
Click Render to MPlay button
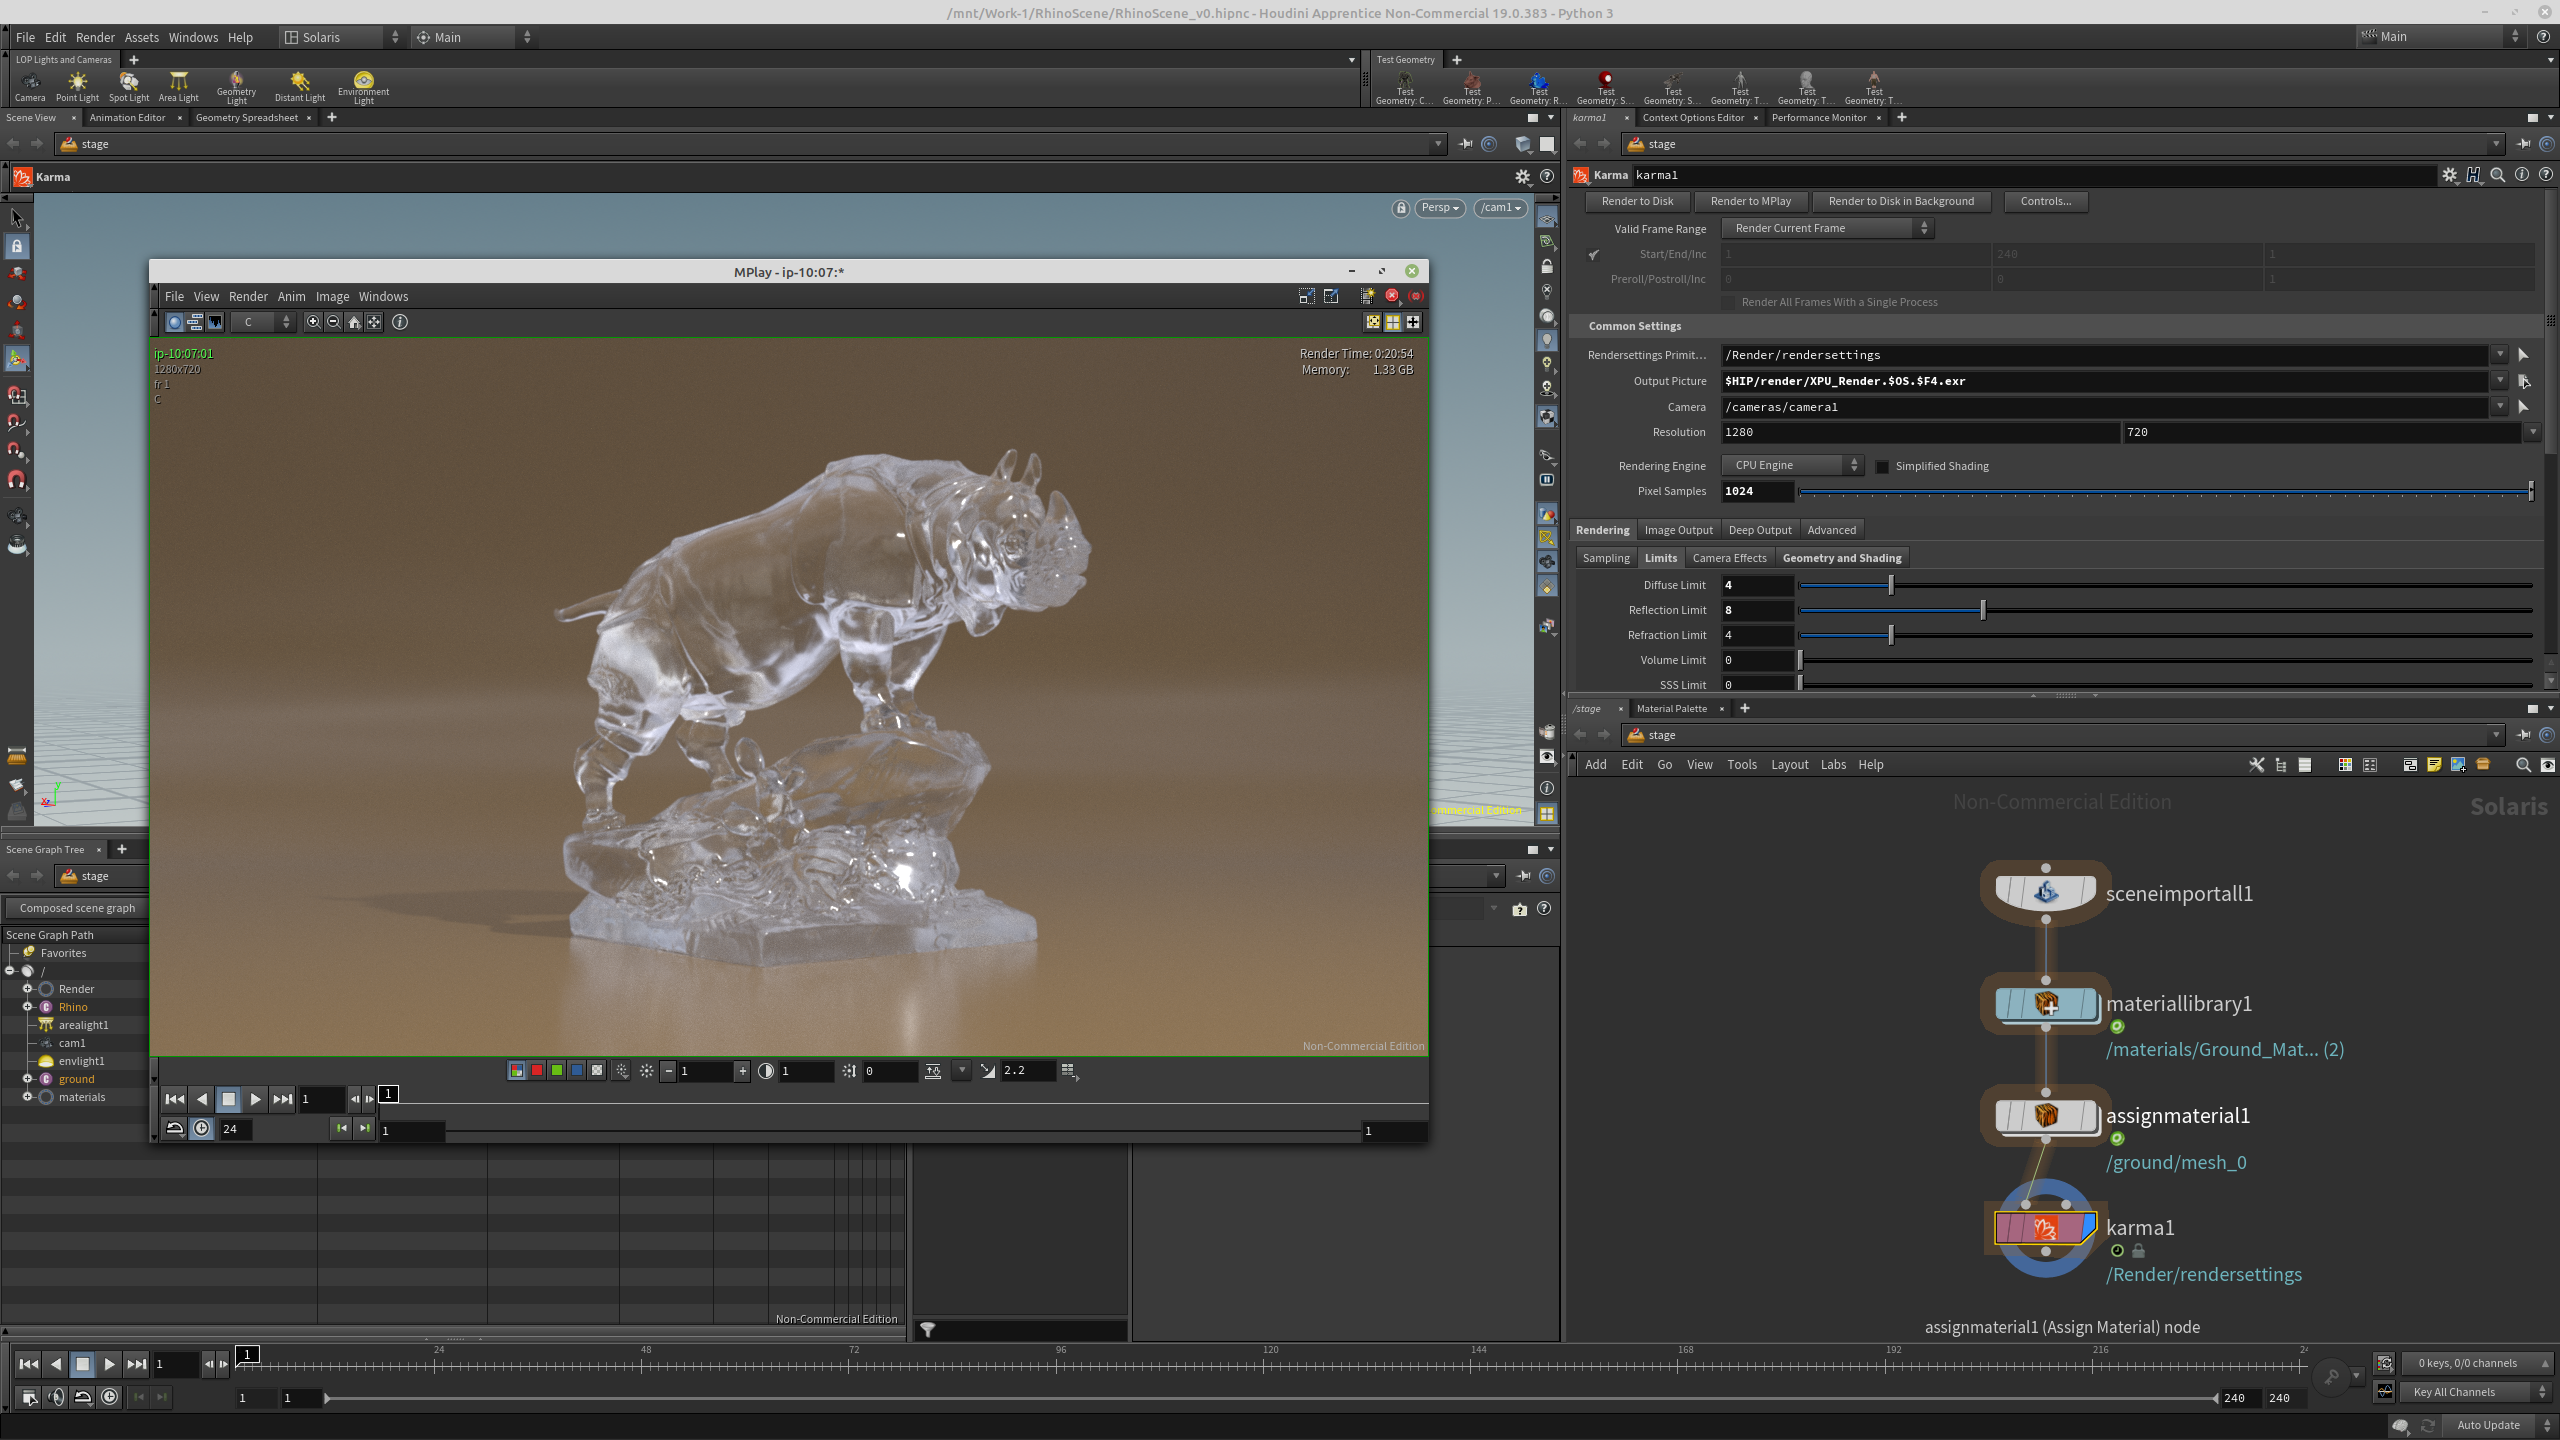coord(1750,201)
